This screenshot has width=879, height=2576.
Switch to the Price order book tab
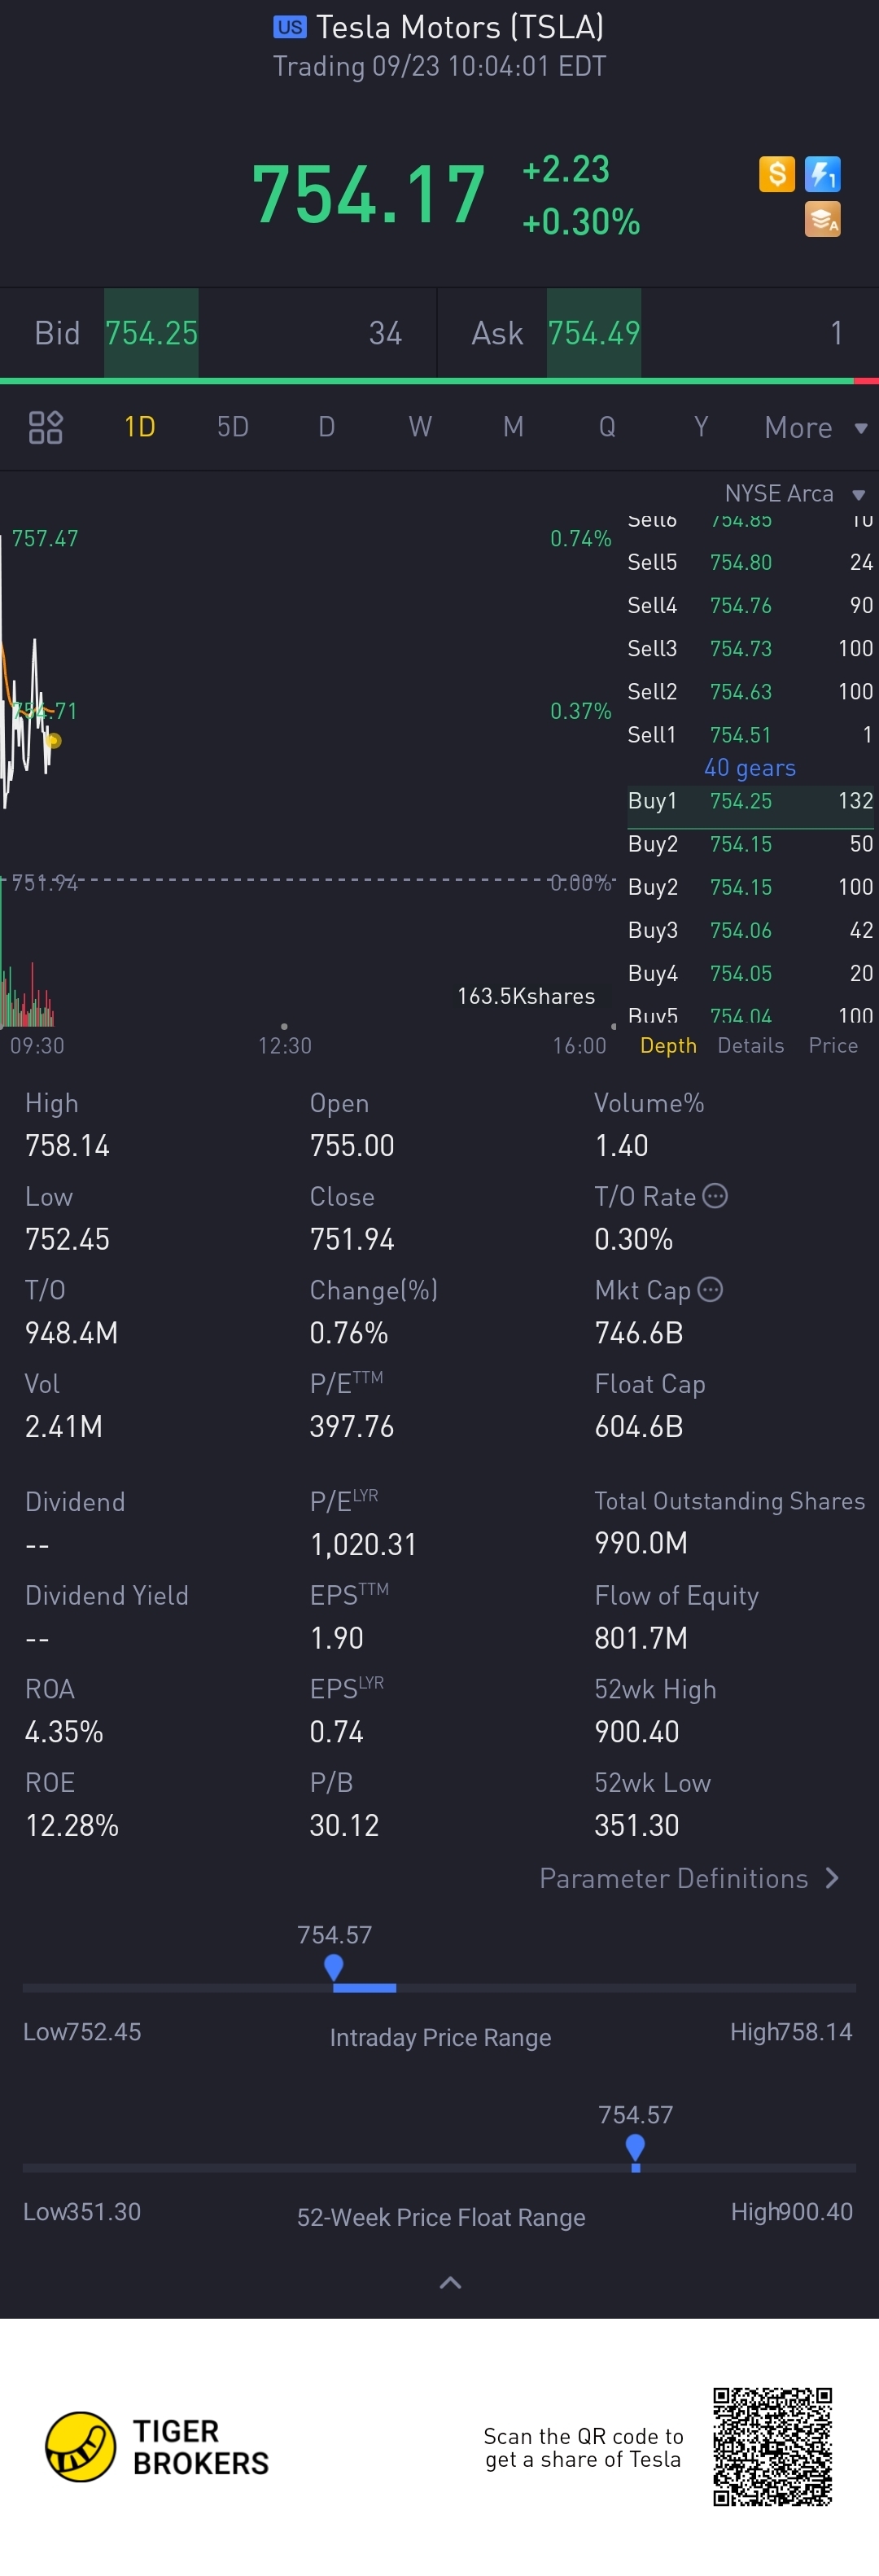(x=833, y=1045)
